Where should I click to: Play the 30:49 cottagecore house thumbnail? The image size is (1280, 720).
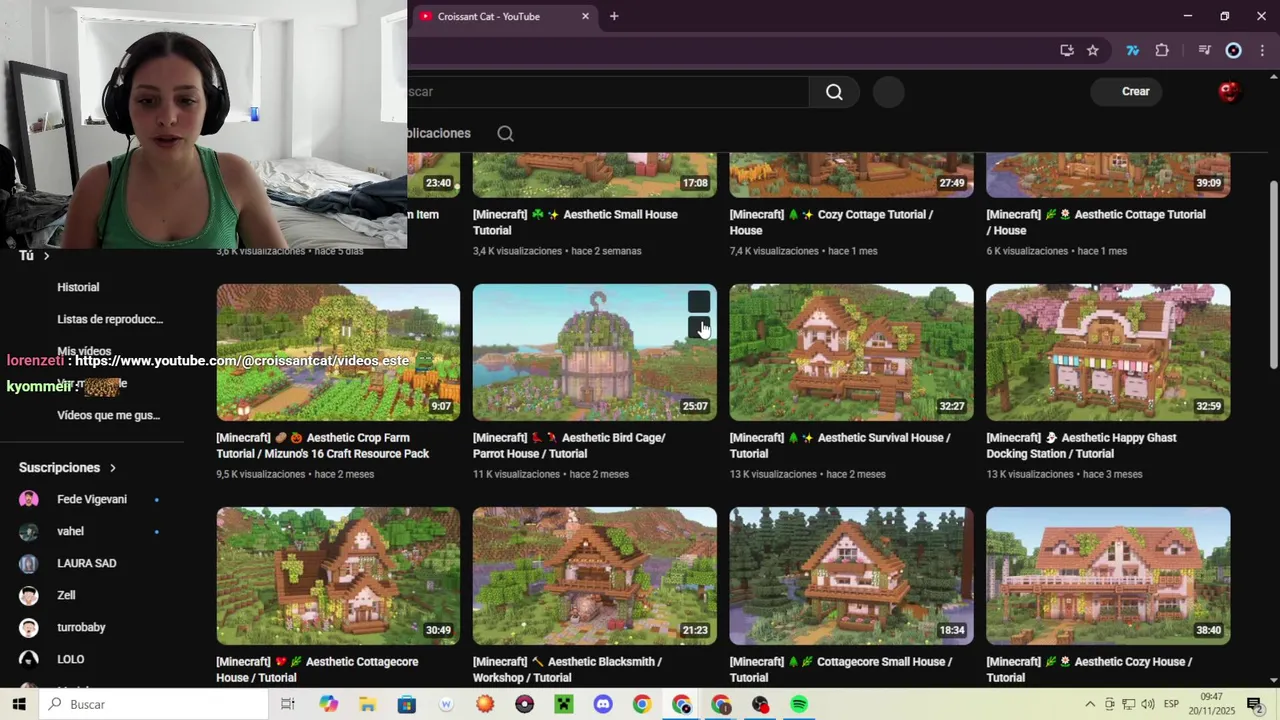tap(338, 576)
